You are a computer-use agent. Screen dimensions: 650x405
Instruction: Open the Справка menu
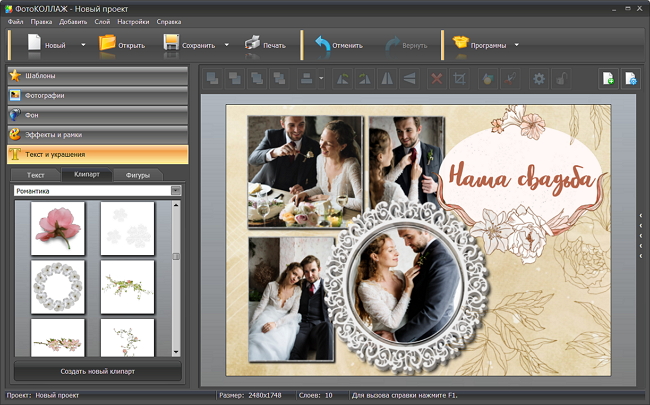169,22
